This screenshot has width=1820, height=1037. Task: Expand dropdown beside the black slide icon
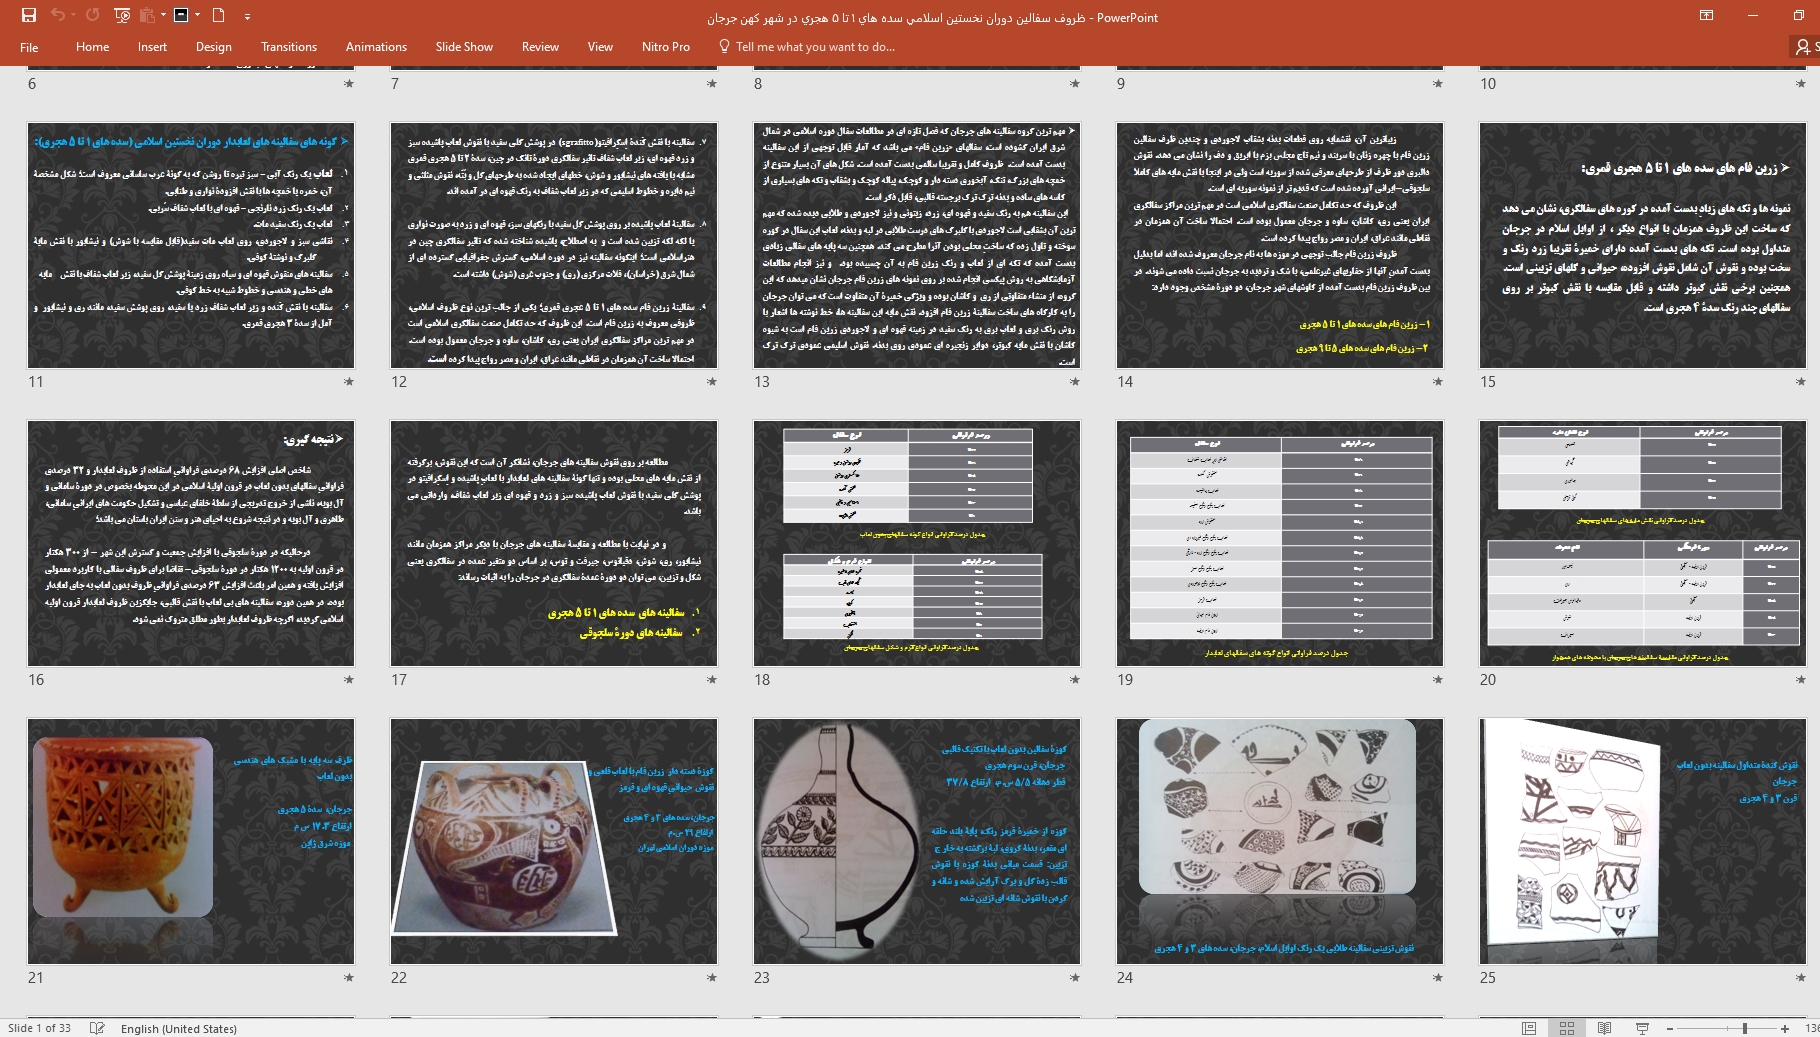click(x=198, y=15)
